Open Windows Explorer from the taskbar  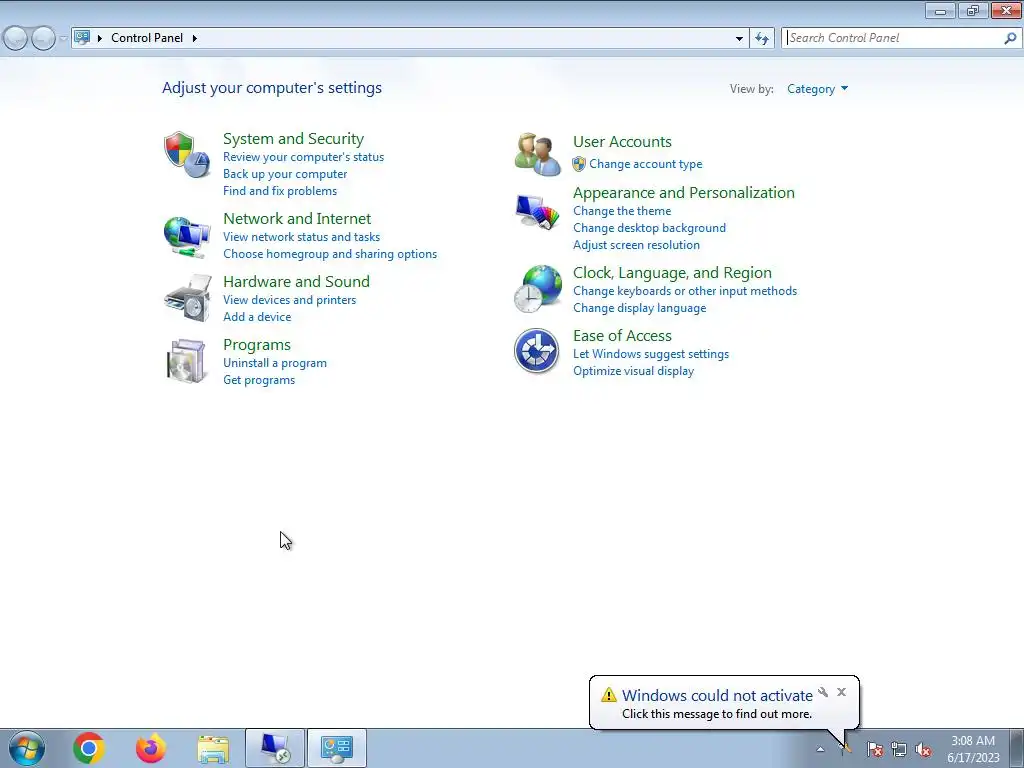point(213,748)
